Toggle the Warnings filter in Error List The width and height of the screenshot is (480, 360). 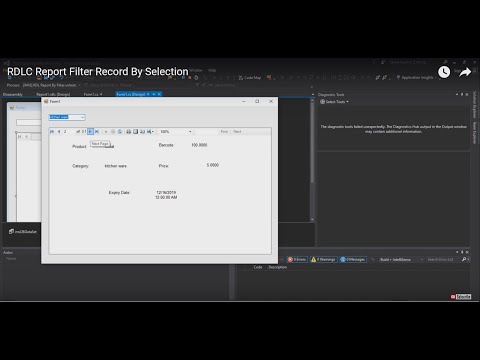pyautogui.click(x=323, y=259)
